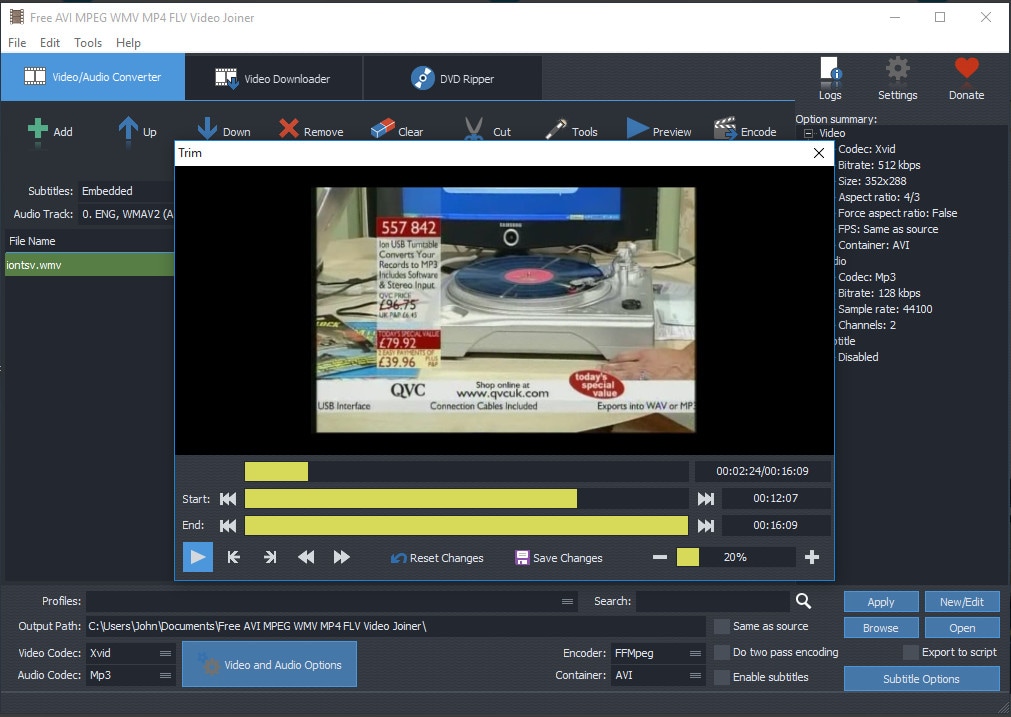
Task: Click the Subtitle Options button
Action: [921, 679]
